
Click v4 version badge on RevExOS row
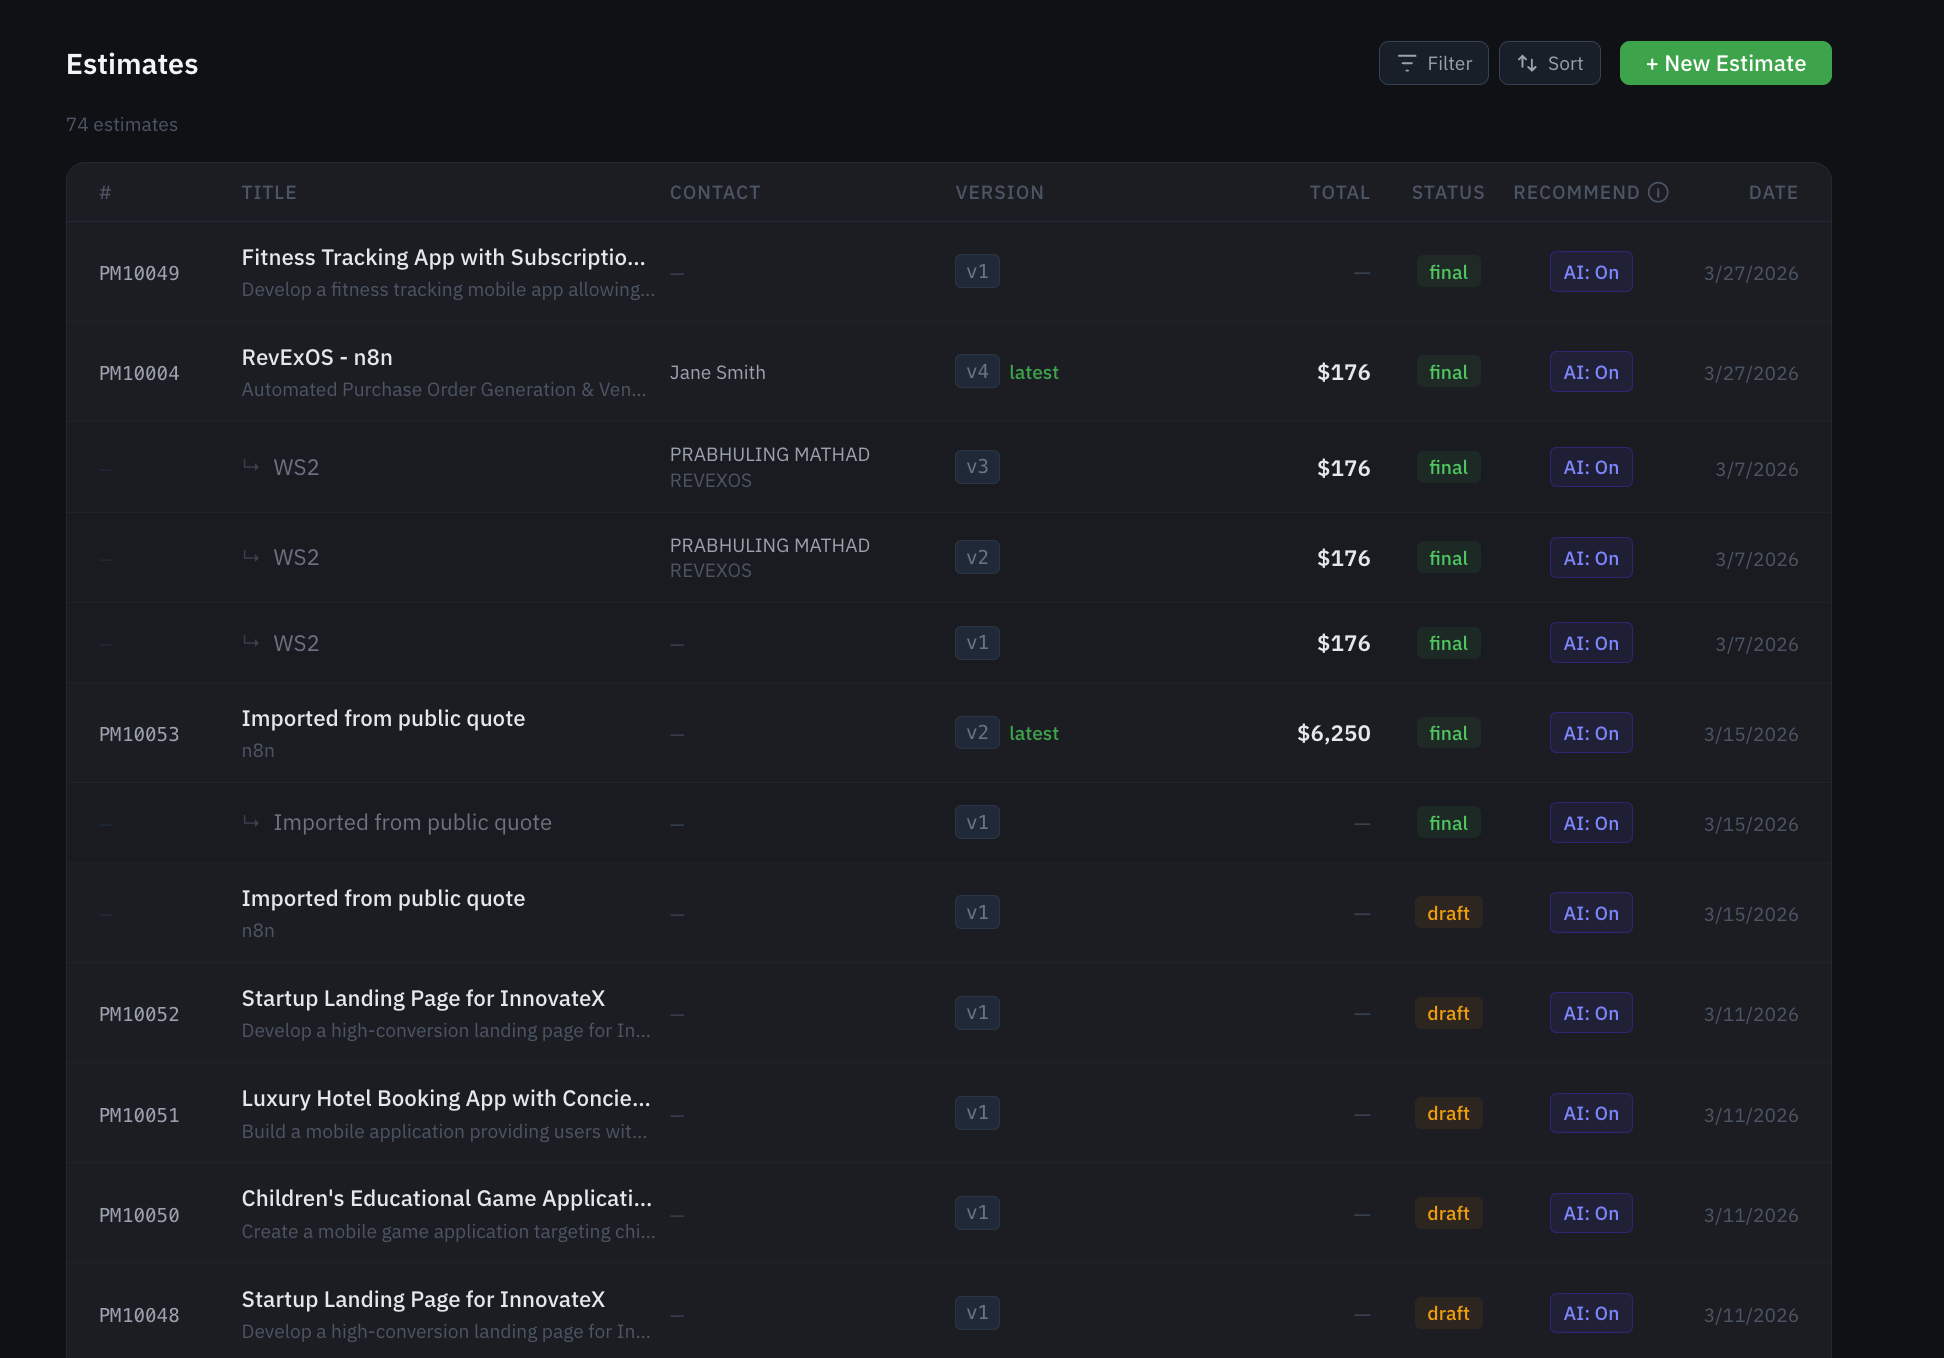[x=976, y=372]
